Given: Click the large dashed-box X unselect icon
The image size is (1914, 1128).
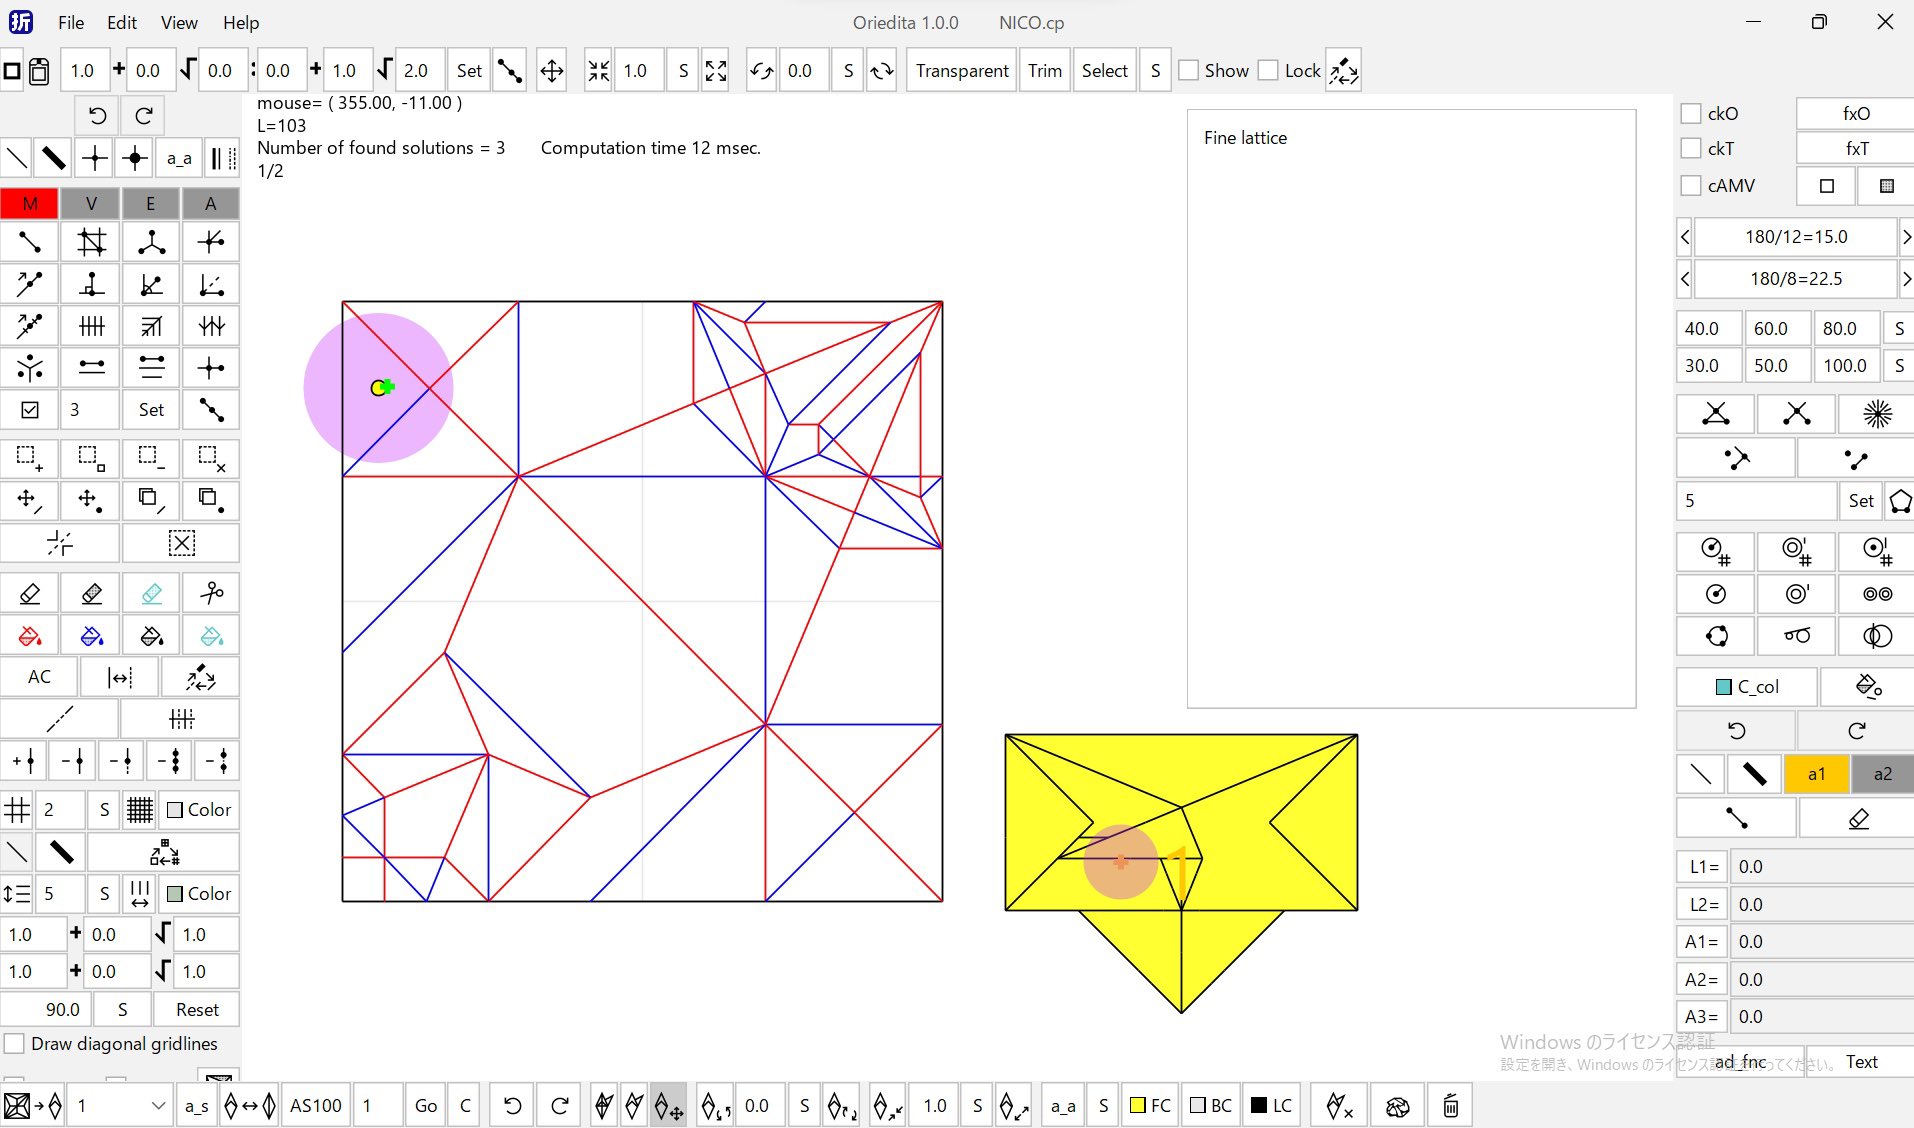Looking at the screenshot, I should 181,543.
